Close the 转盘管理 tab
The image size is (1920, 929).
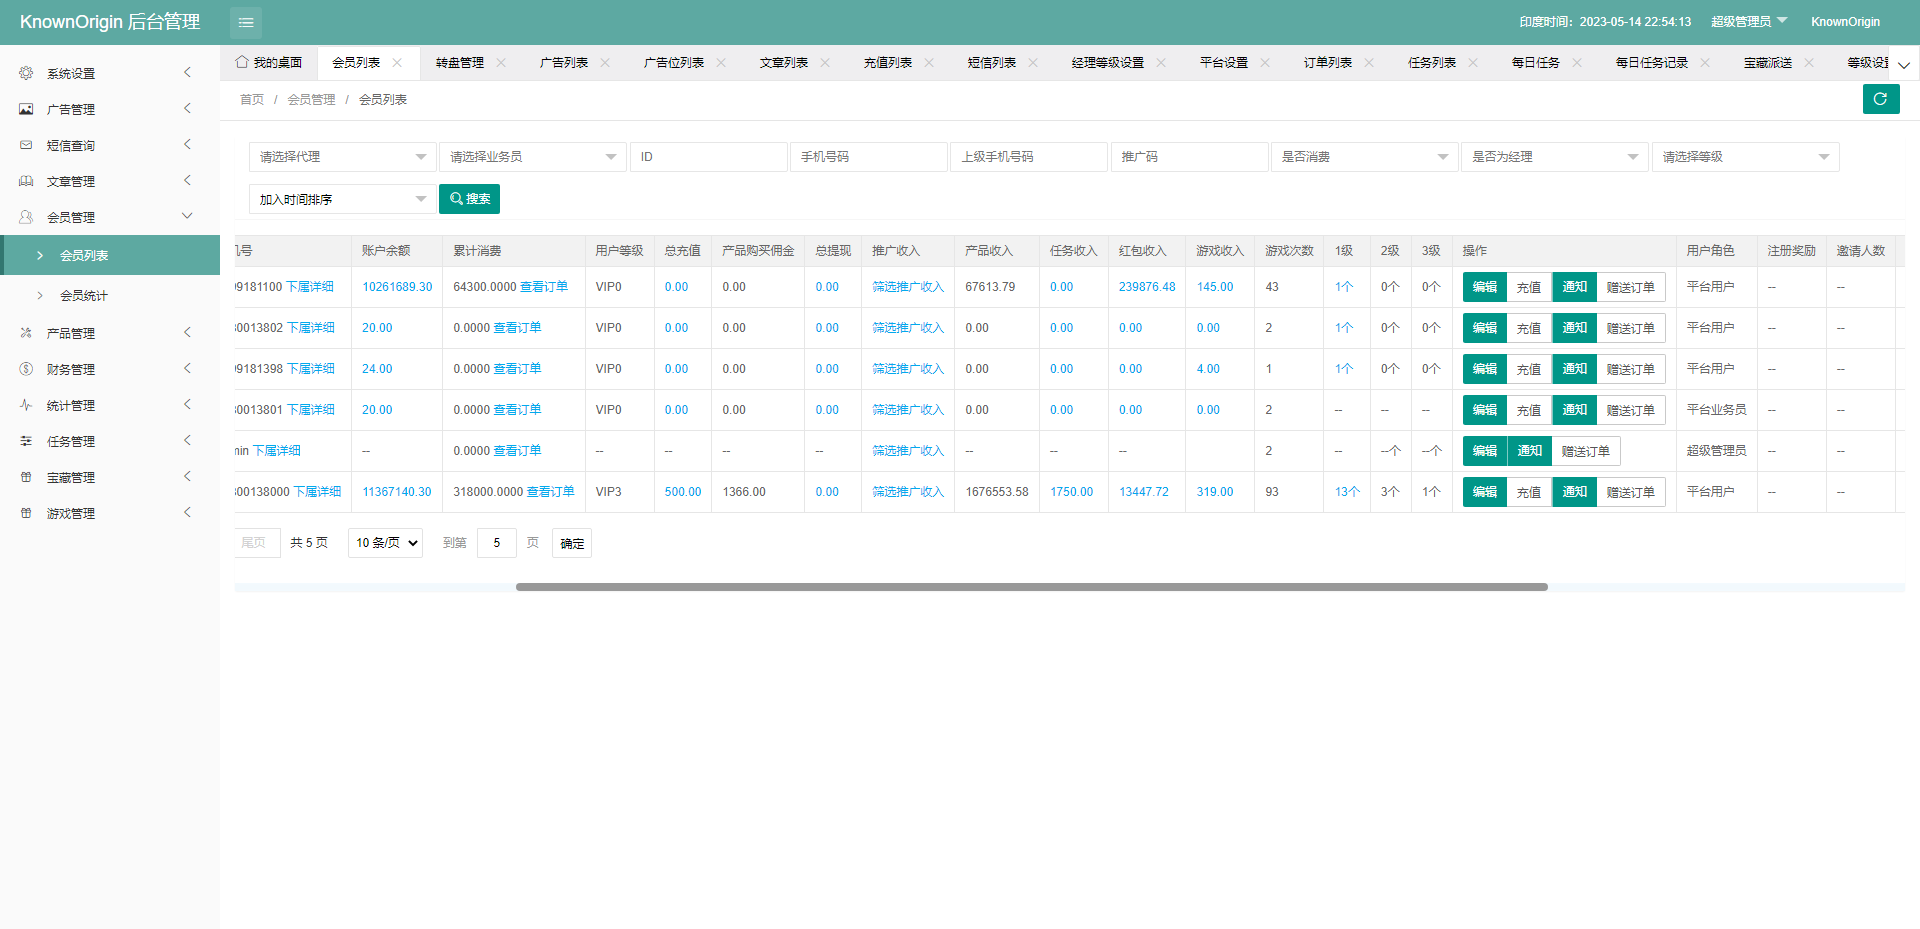[501, 63]
